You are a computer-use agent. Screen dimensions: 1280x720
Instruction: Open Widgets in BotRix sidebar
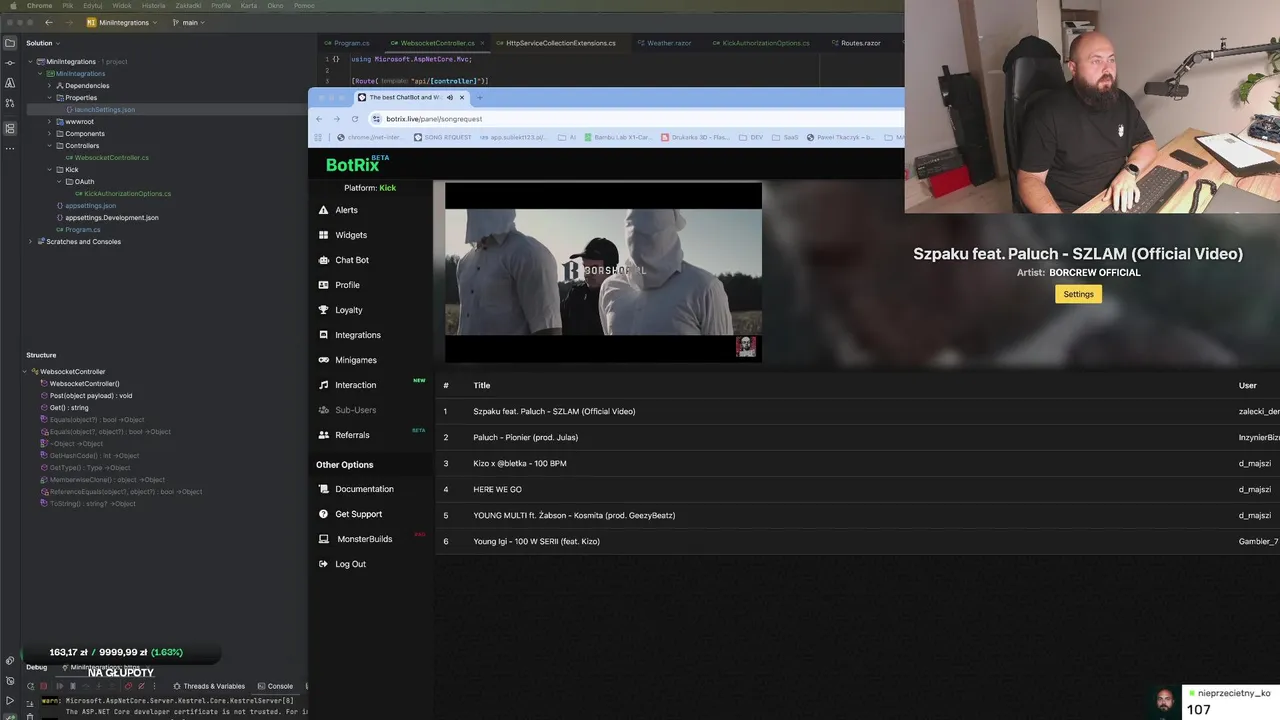pyautogui.click(x=343, y=235)
